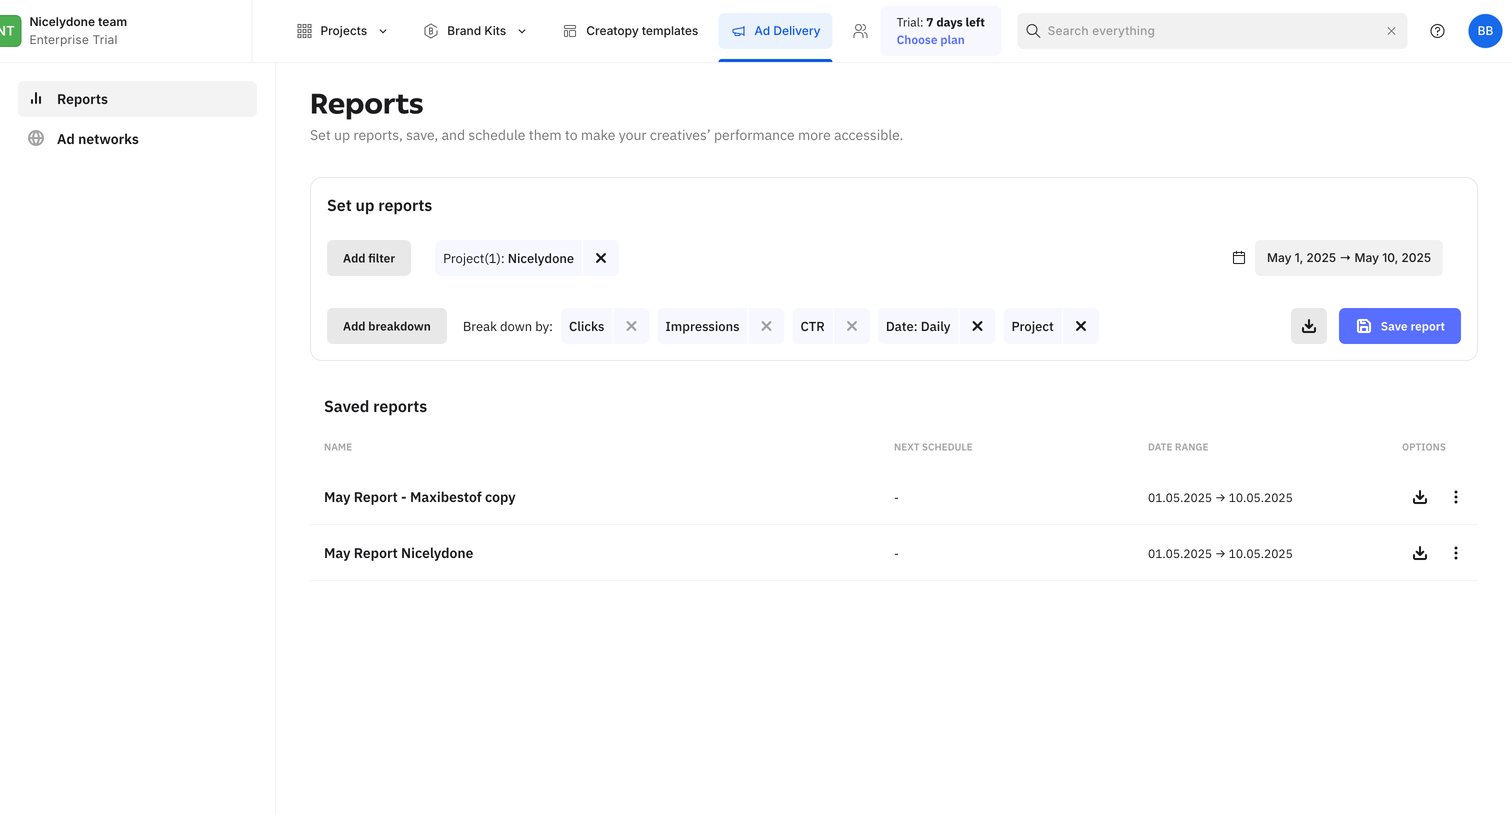Click the NAME column header
Screen dimensions: 1512x814
pyautogui.click(x=338, y=447)
